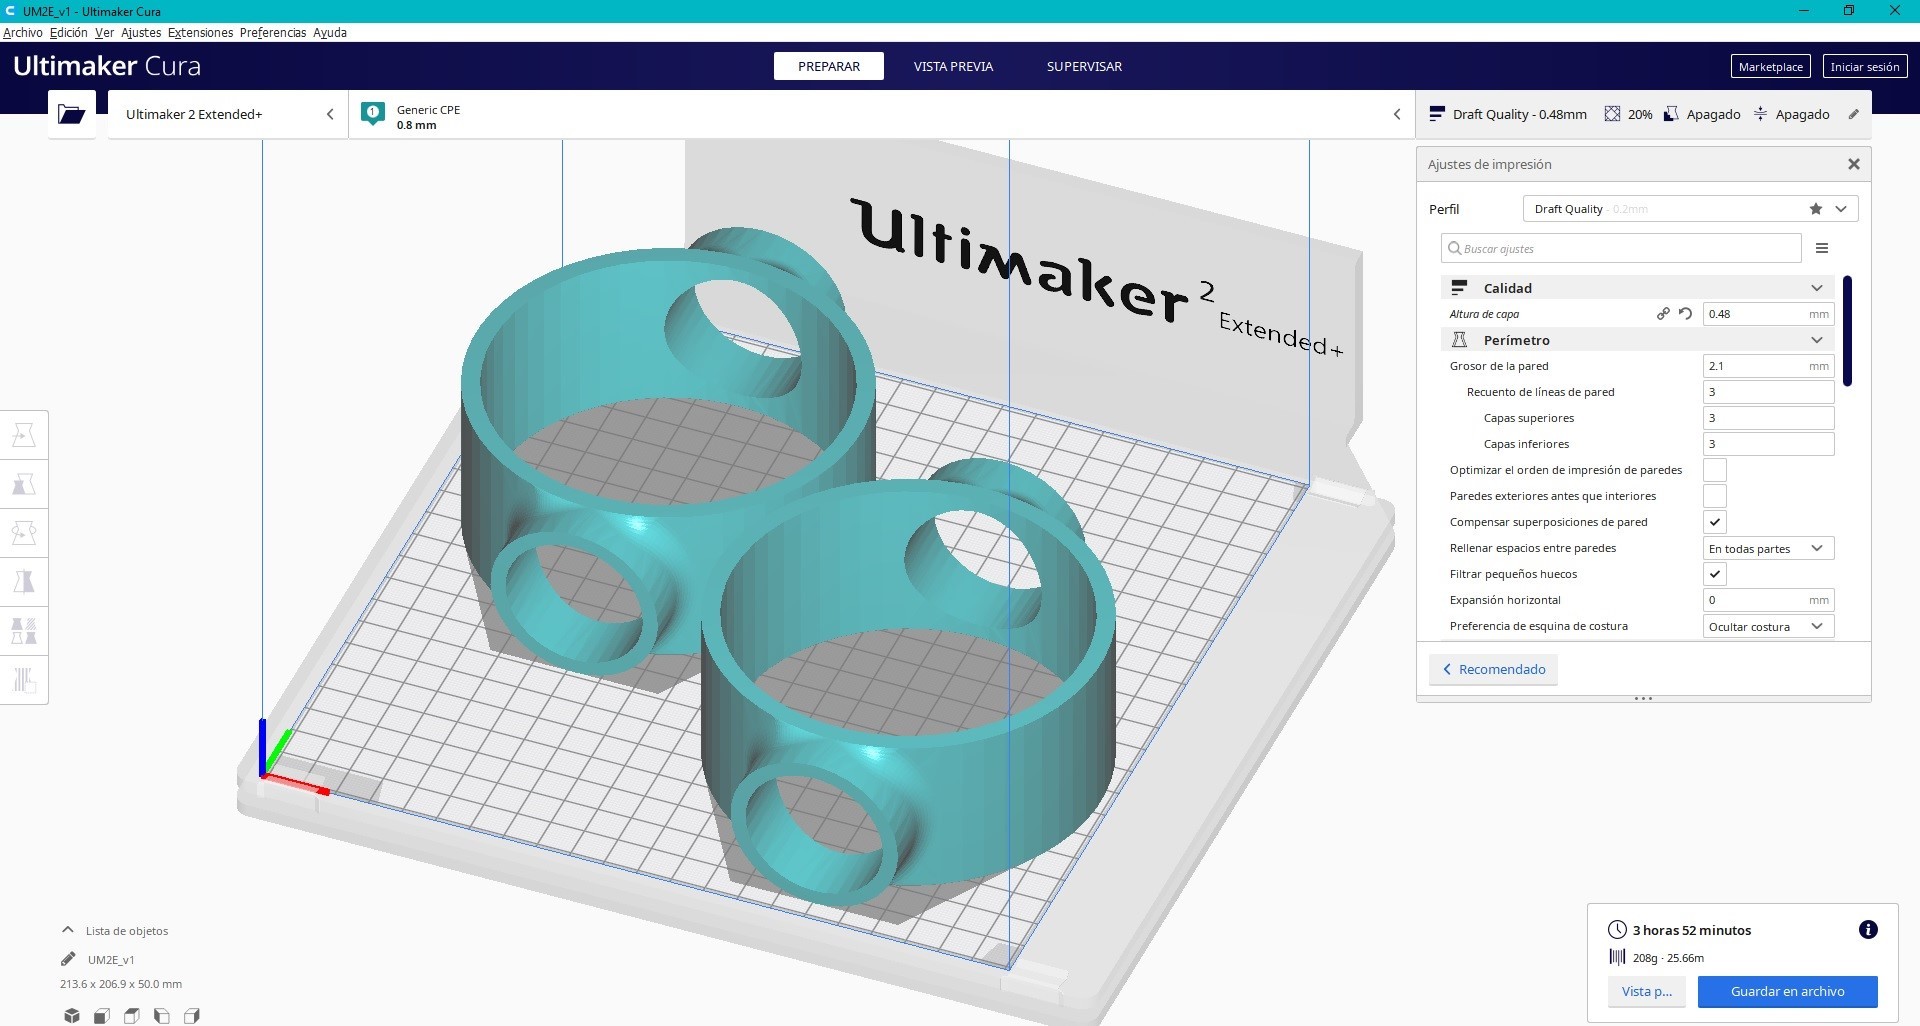
Task: Switch to VISTA PREVIA stage tab
Action: [953, 66]
